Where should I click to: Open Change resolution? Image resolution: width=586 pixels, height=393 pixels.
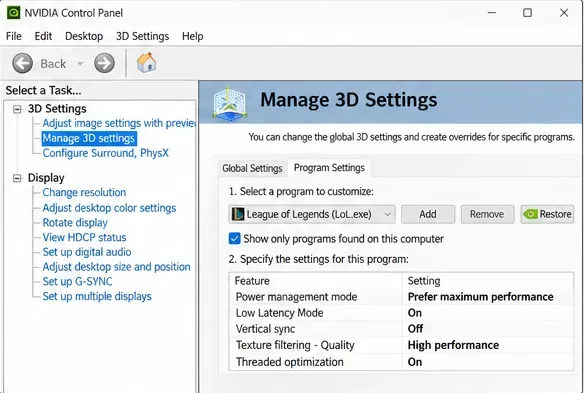click(x=84, y=192)
